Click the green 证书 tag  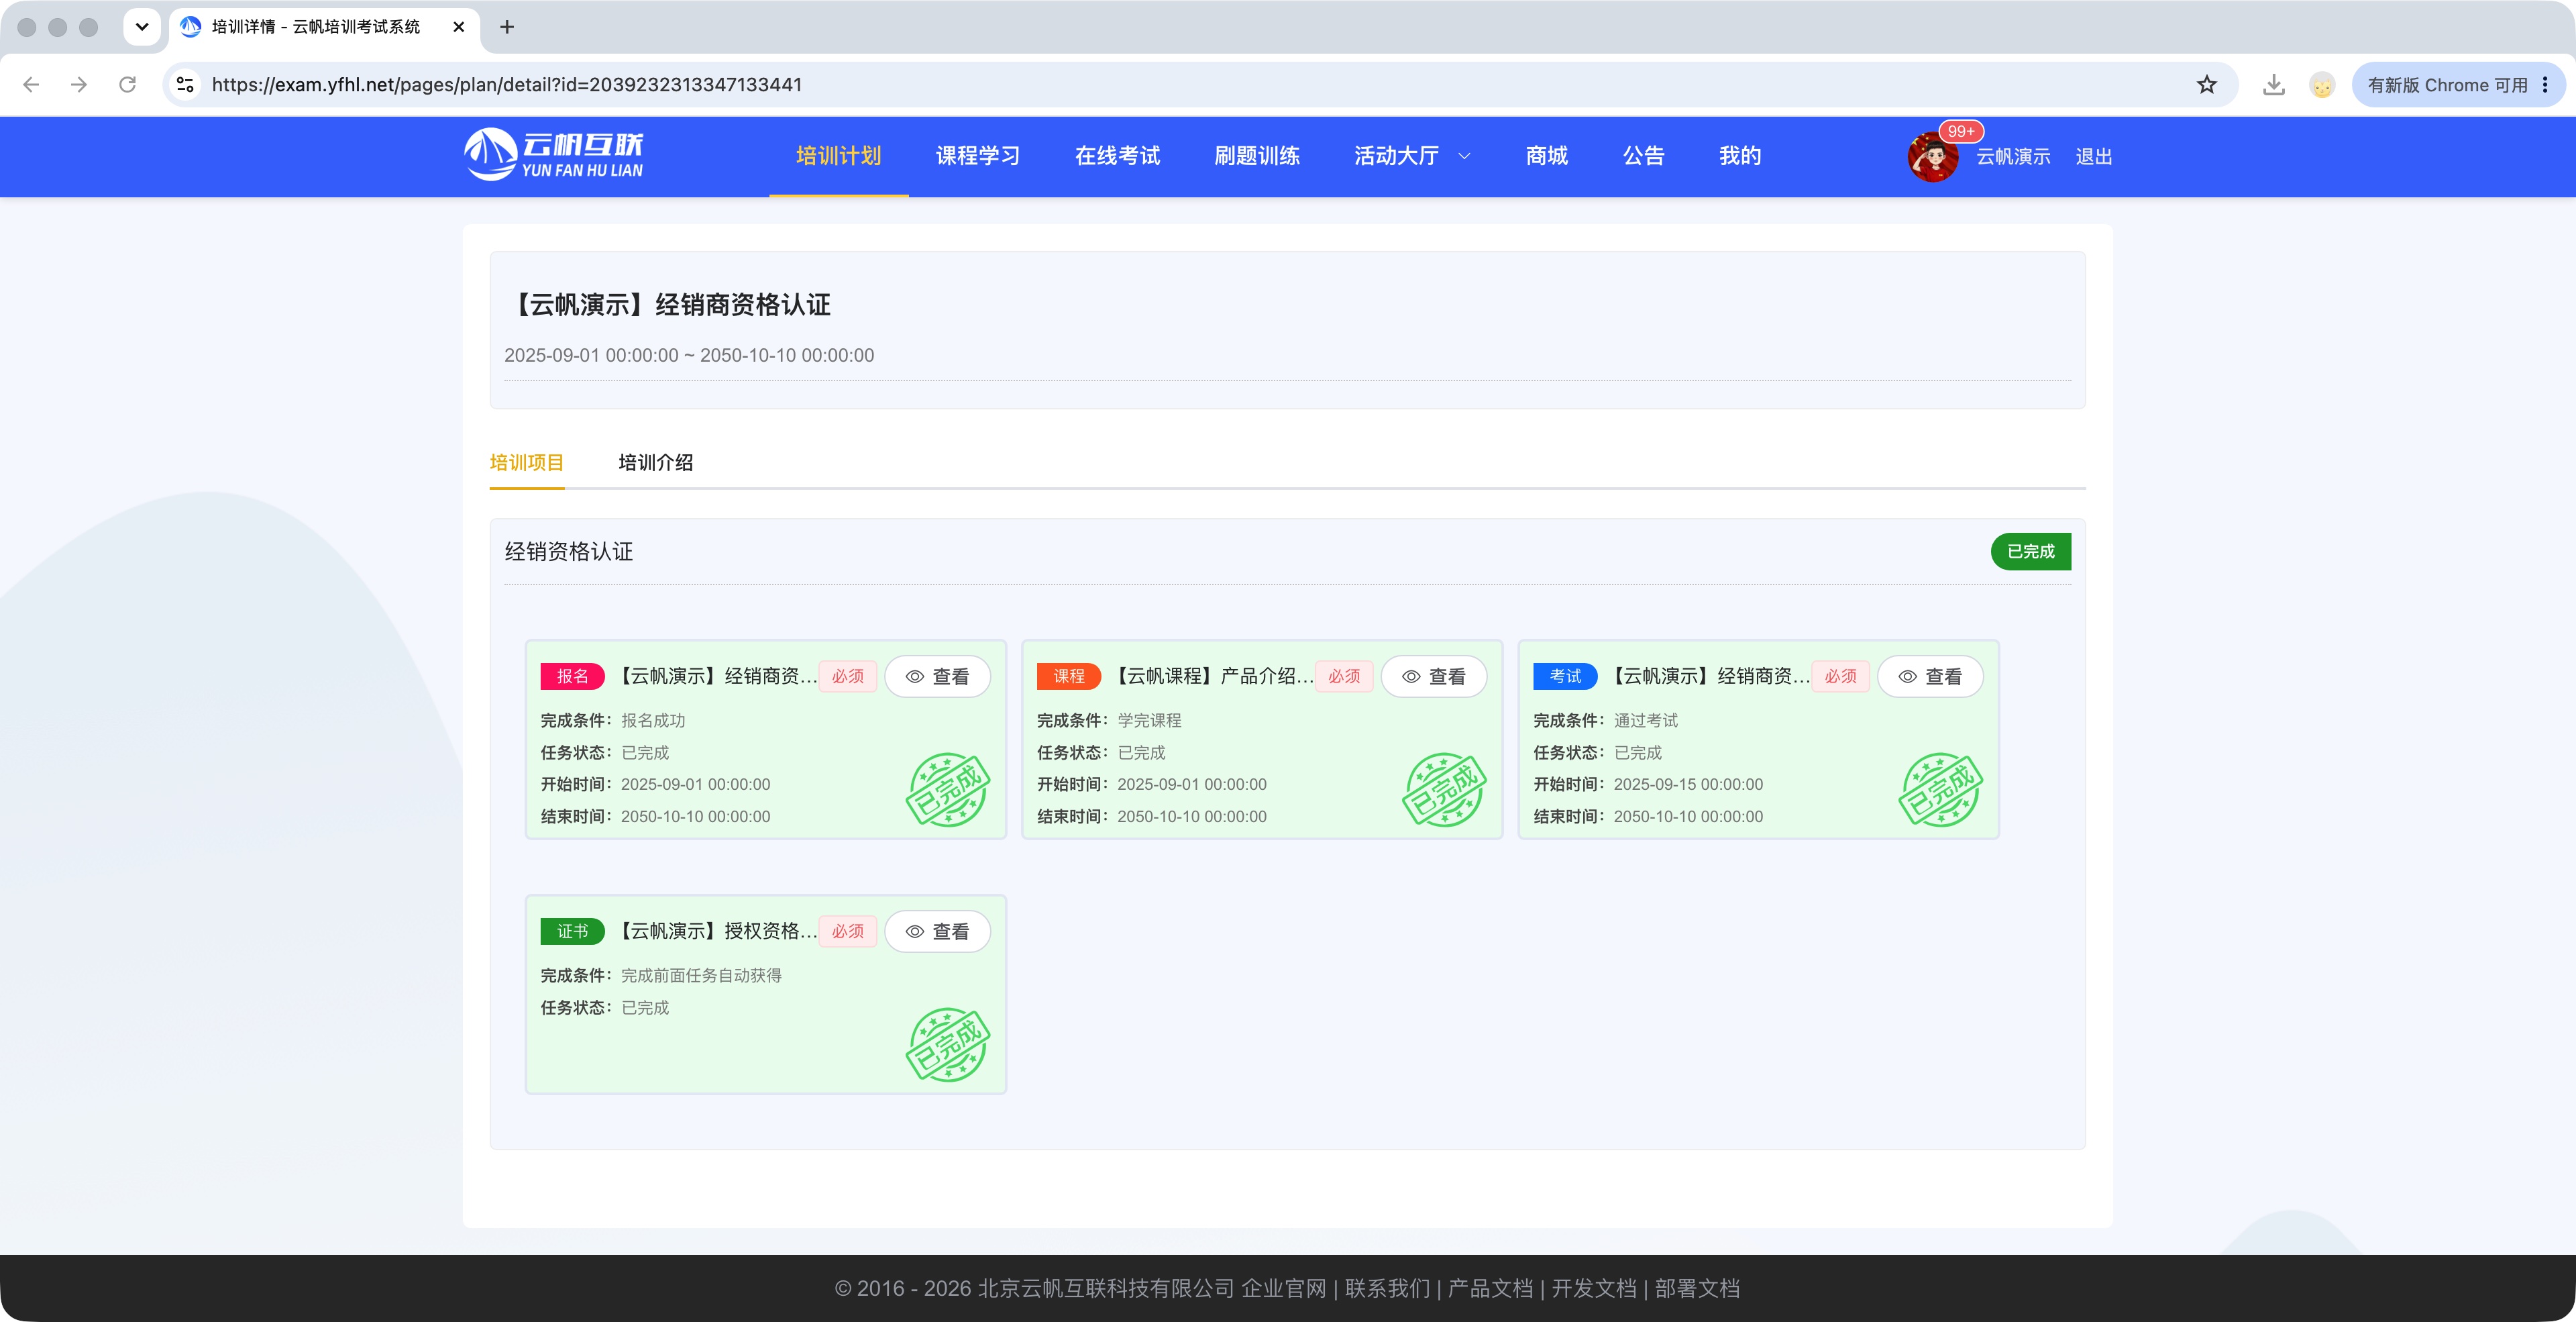coord(573,932)
